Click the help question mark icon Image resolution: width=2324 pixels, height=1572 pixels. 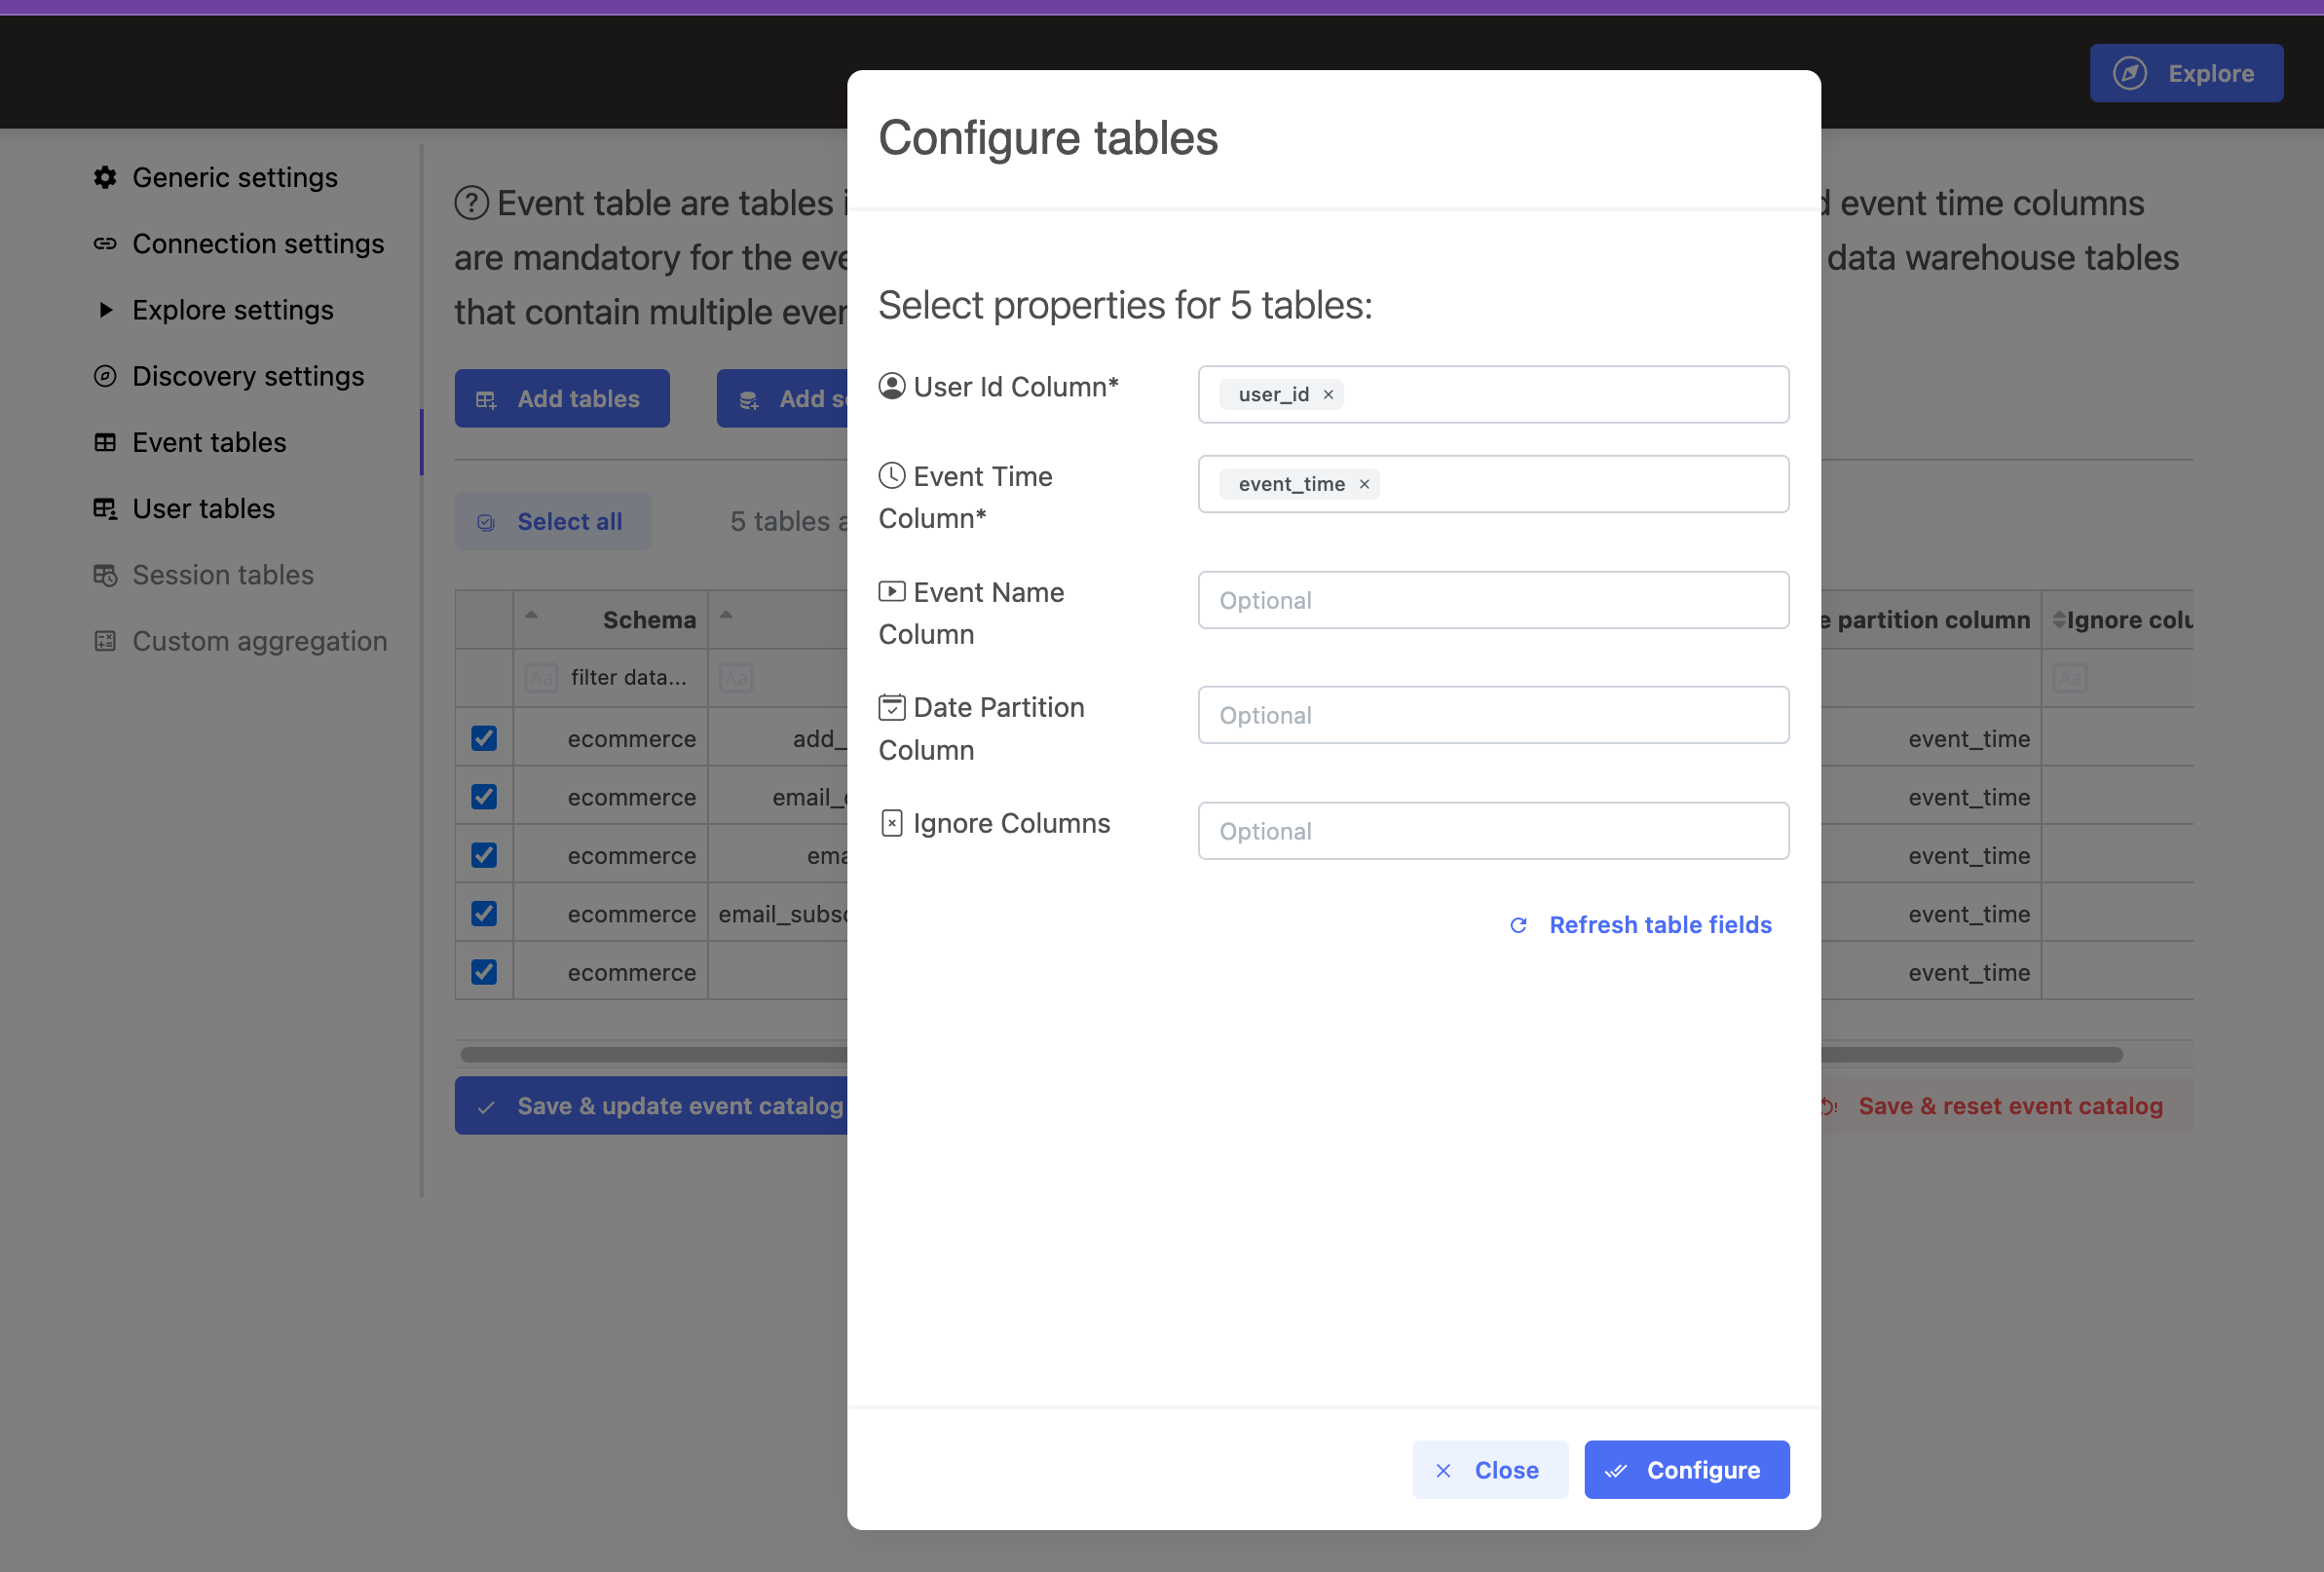472,204
